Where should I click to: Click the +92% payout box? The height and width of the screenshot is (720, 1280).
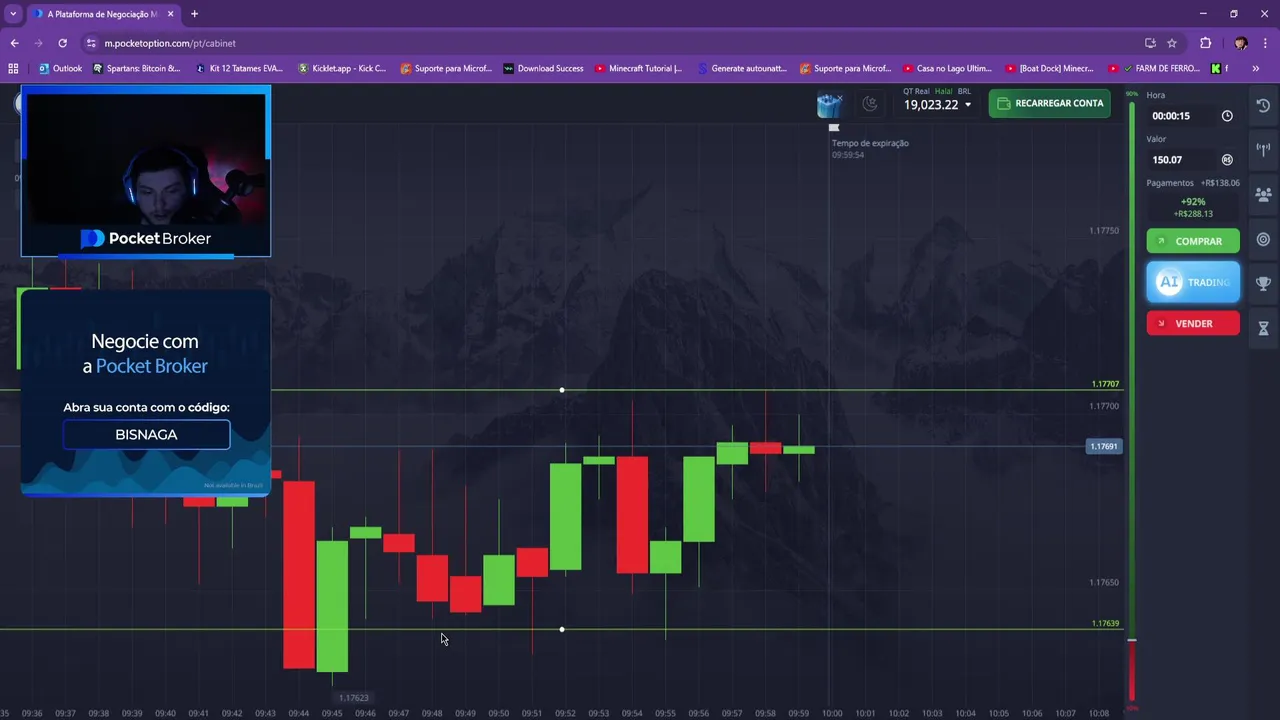1193,207
